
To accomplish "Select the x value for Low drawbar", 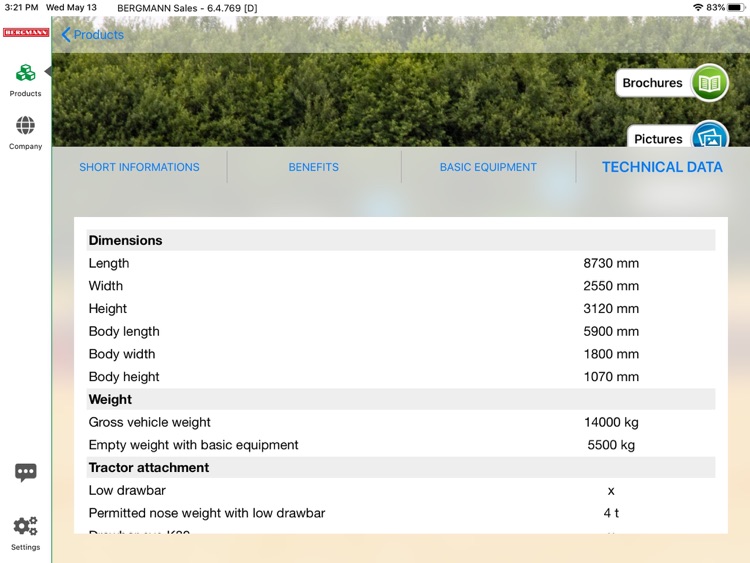I will (611, 491).
